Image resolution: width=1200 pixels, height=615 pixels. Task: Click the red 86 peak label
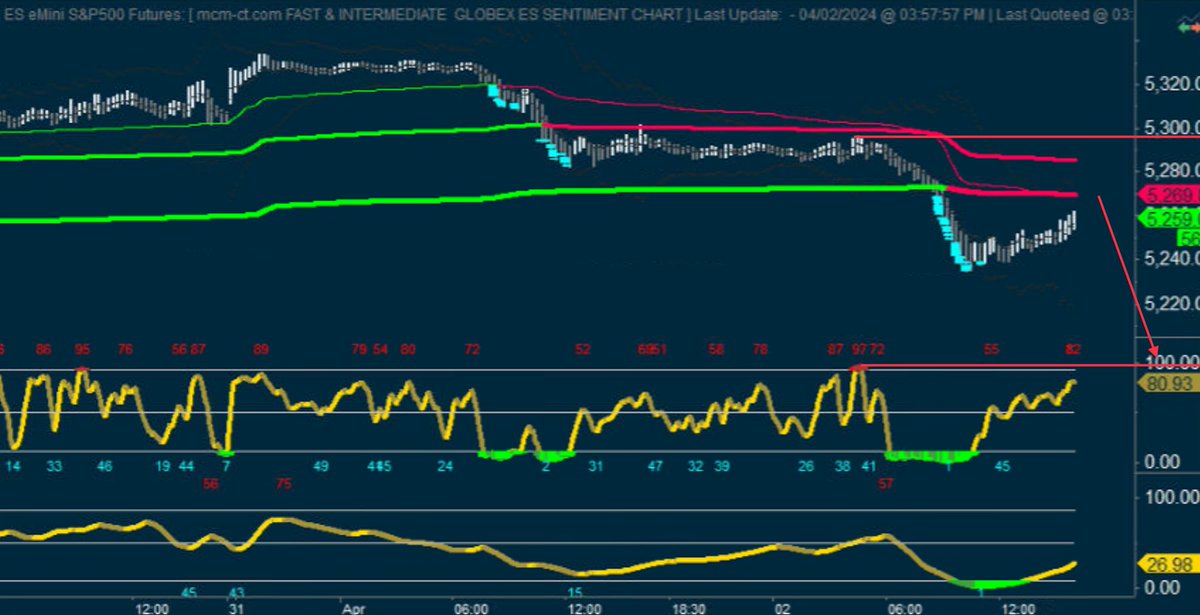(43, 350)
